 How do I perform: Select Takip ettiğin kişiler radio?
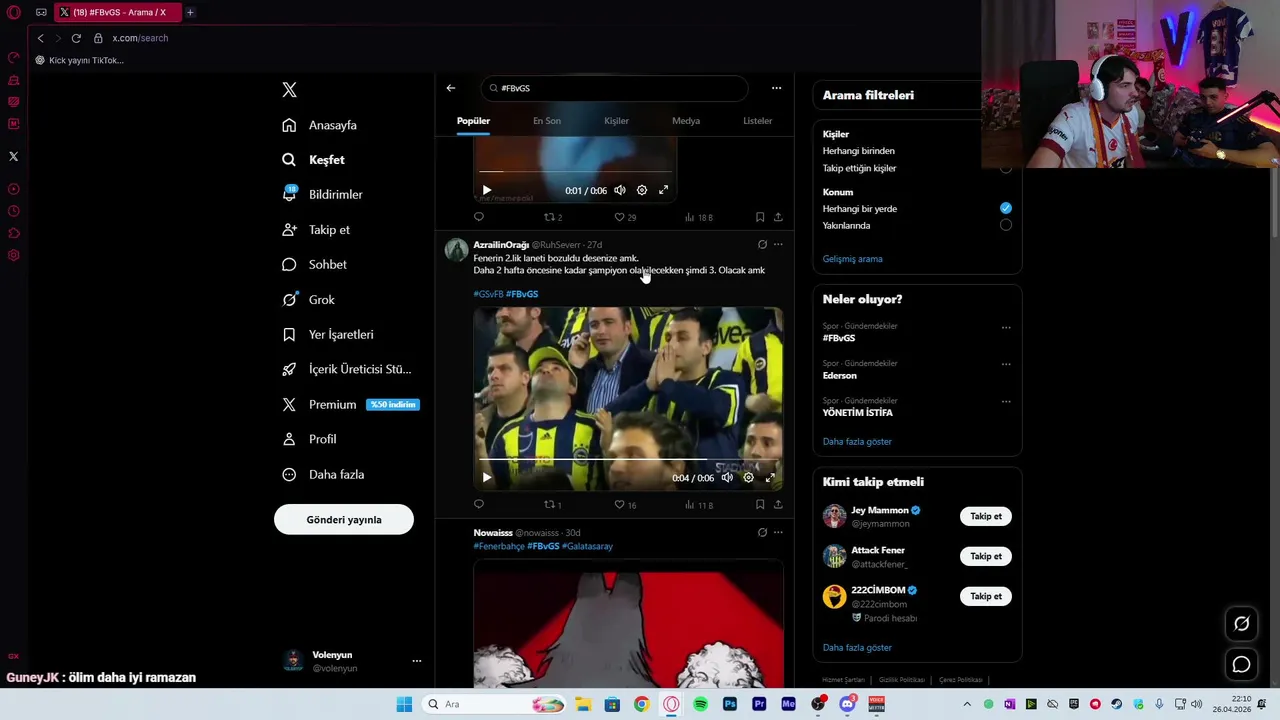1006,168
